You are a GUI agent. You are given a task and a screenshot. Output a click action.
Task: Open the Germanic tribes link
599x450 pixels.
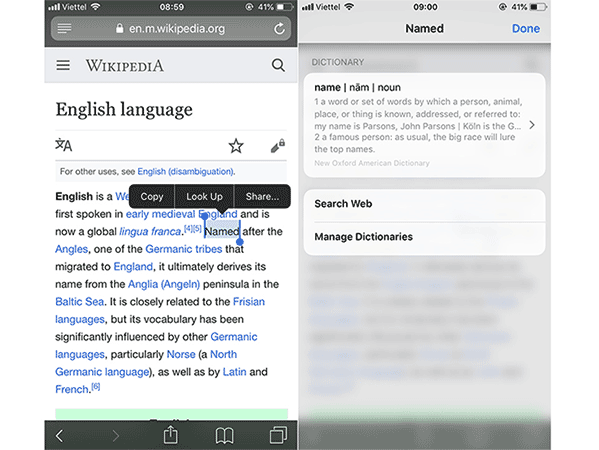(x=184, y=249)
